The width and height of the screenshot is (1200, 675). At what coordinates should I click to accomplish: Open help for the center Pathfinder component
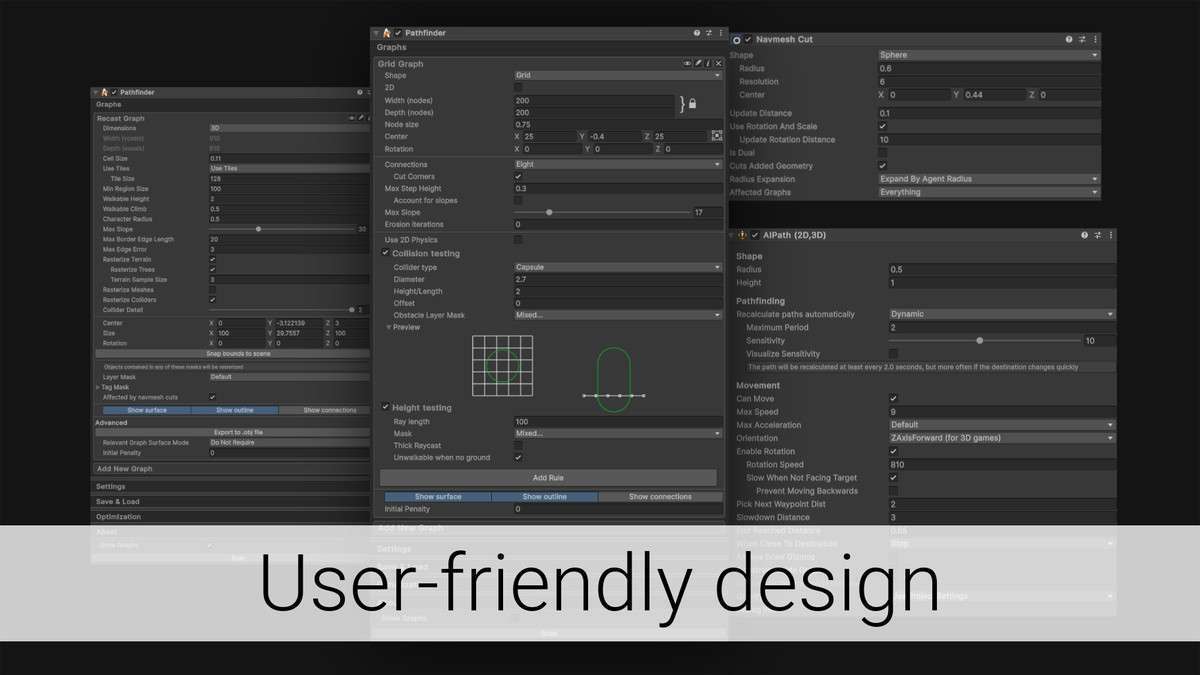[697, 33]
